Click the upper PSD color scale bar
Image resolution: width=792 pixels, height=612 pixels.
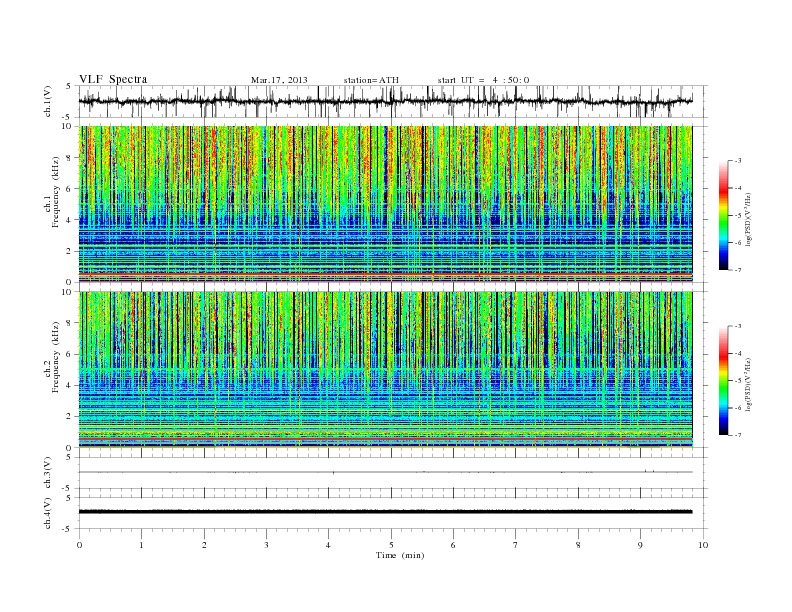point(723,215)
